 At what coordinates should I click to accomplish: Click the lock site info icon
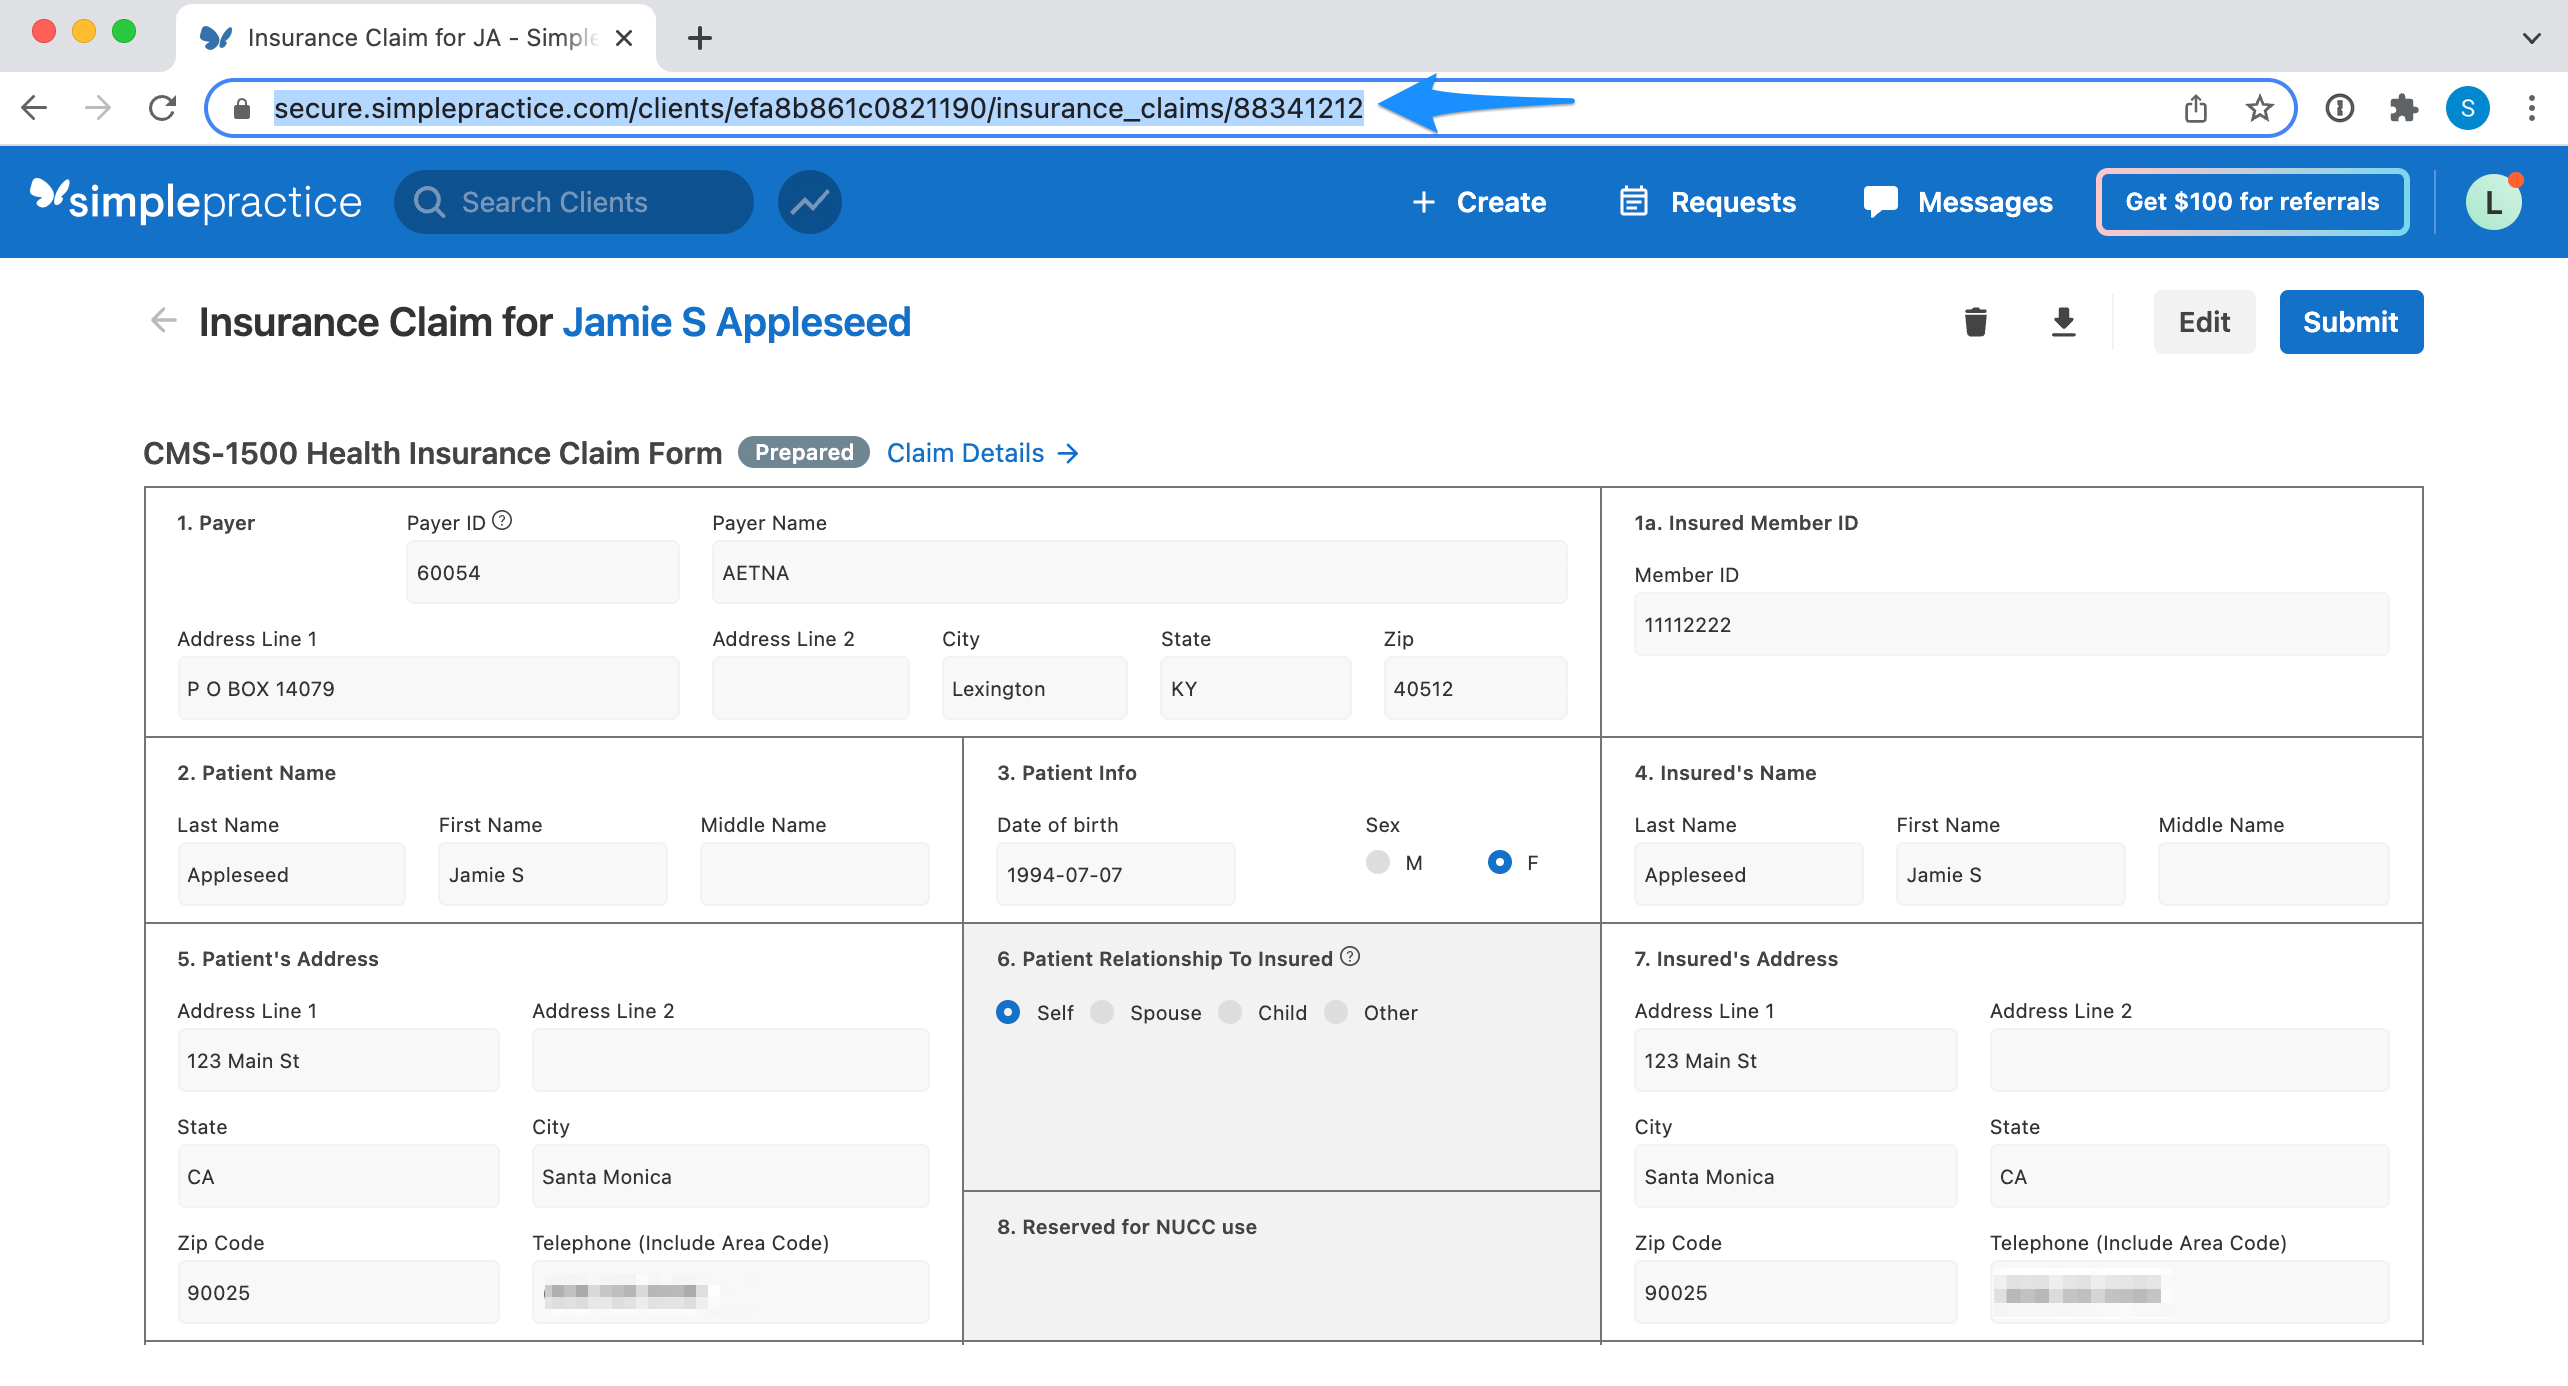[x=241, y=108]
